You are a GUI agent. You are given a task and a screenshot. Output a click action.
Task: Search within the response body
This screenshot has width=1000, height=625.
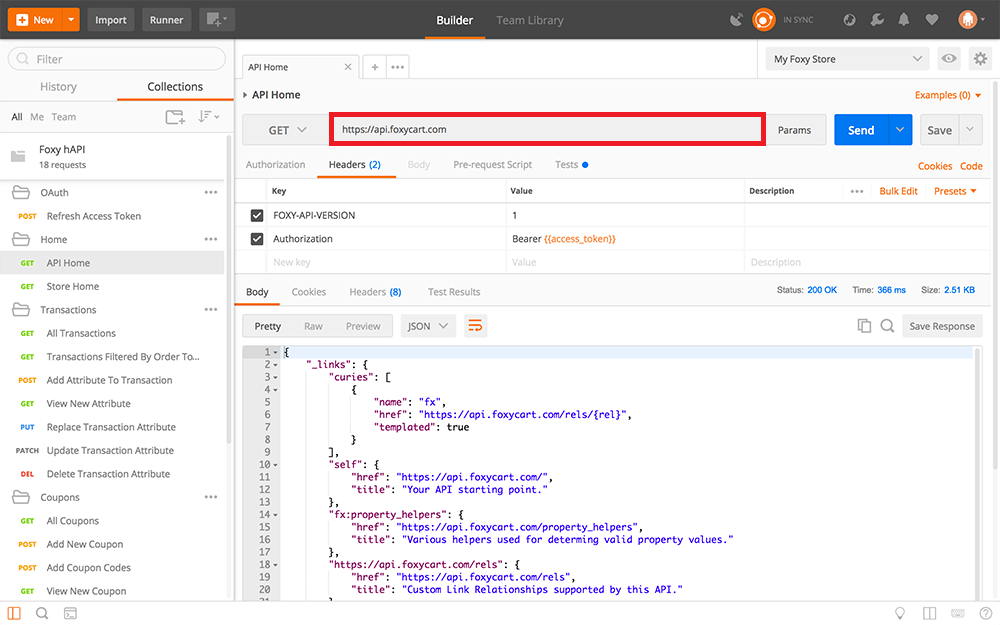coord(887,326)
